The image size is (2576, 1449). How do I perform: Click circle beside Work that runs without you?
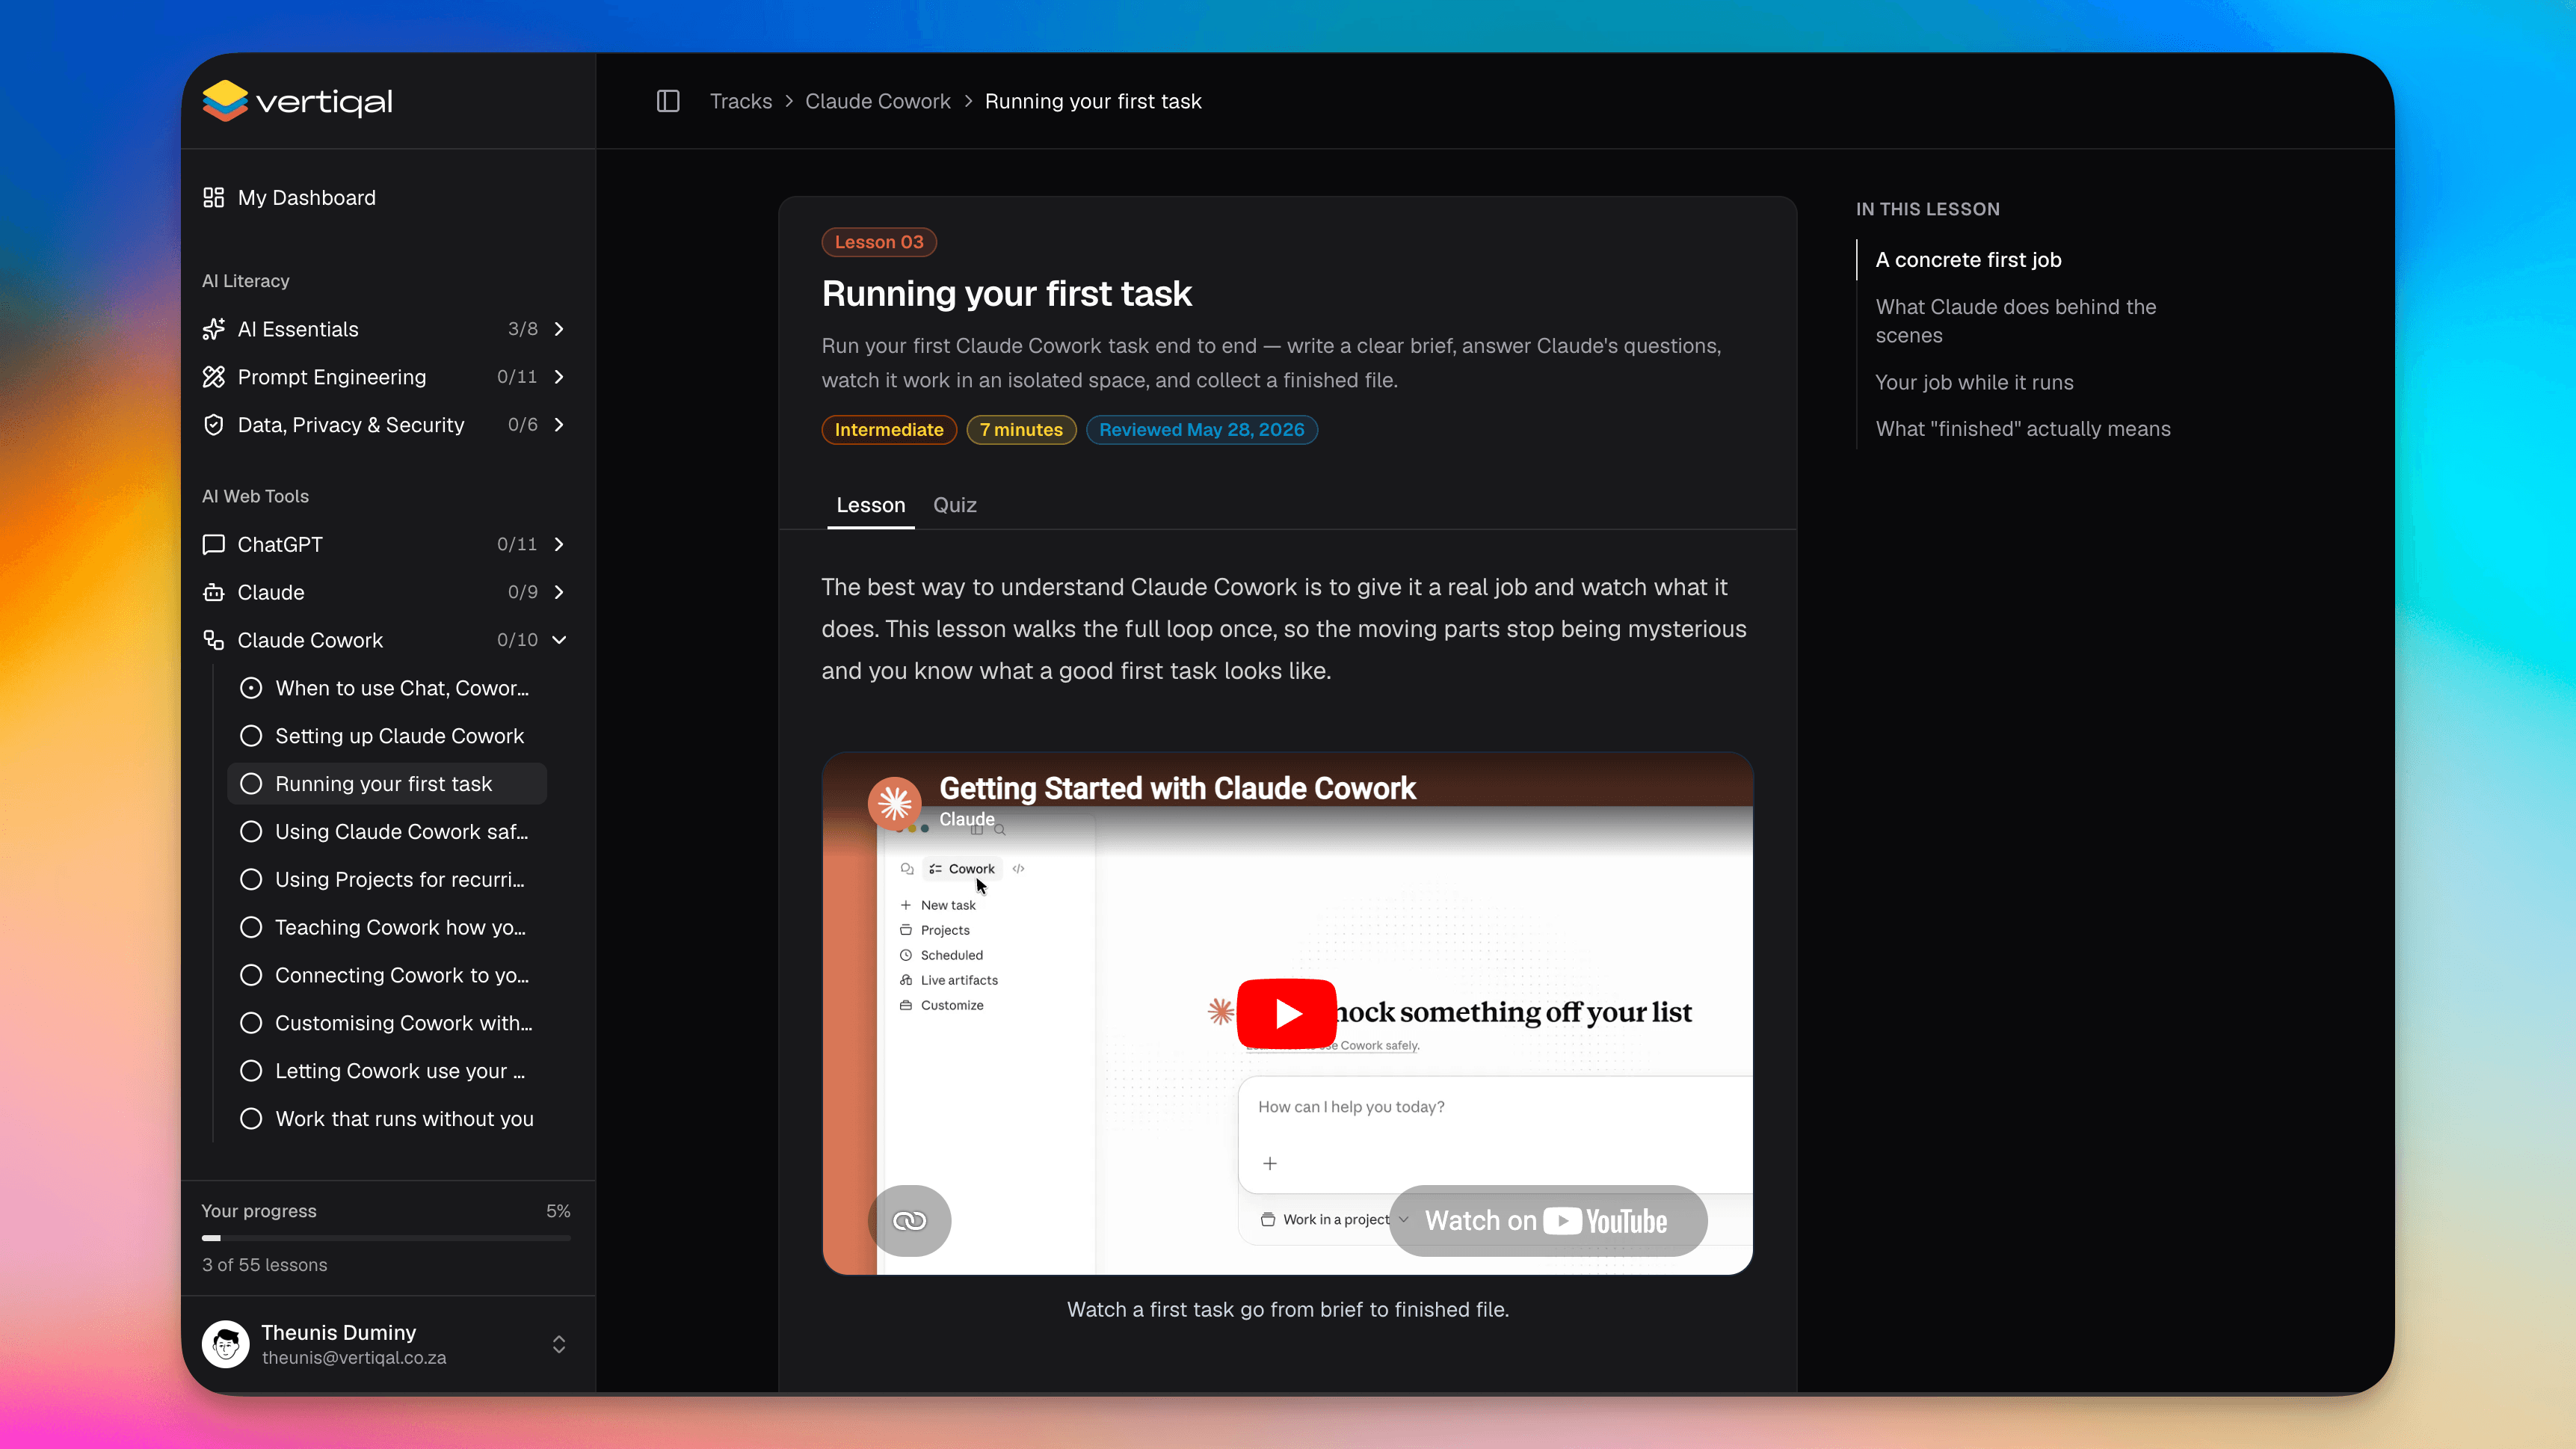tap(251, 1119)
